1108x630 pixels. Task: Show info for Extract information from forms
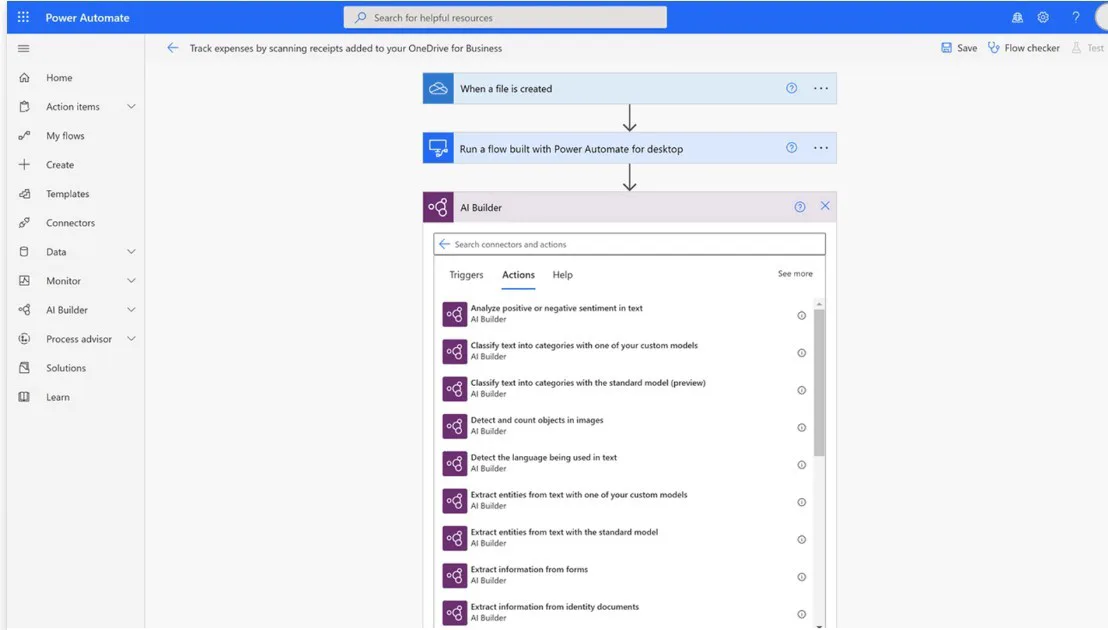(801, 577)
